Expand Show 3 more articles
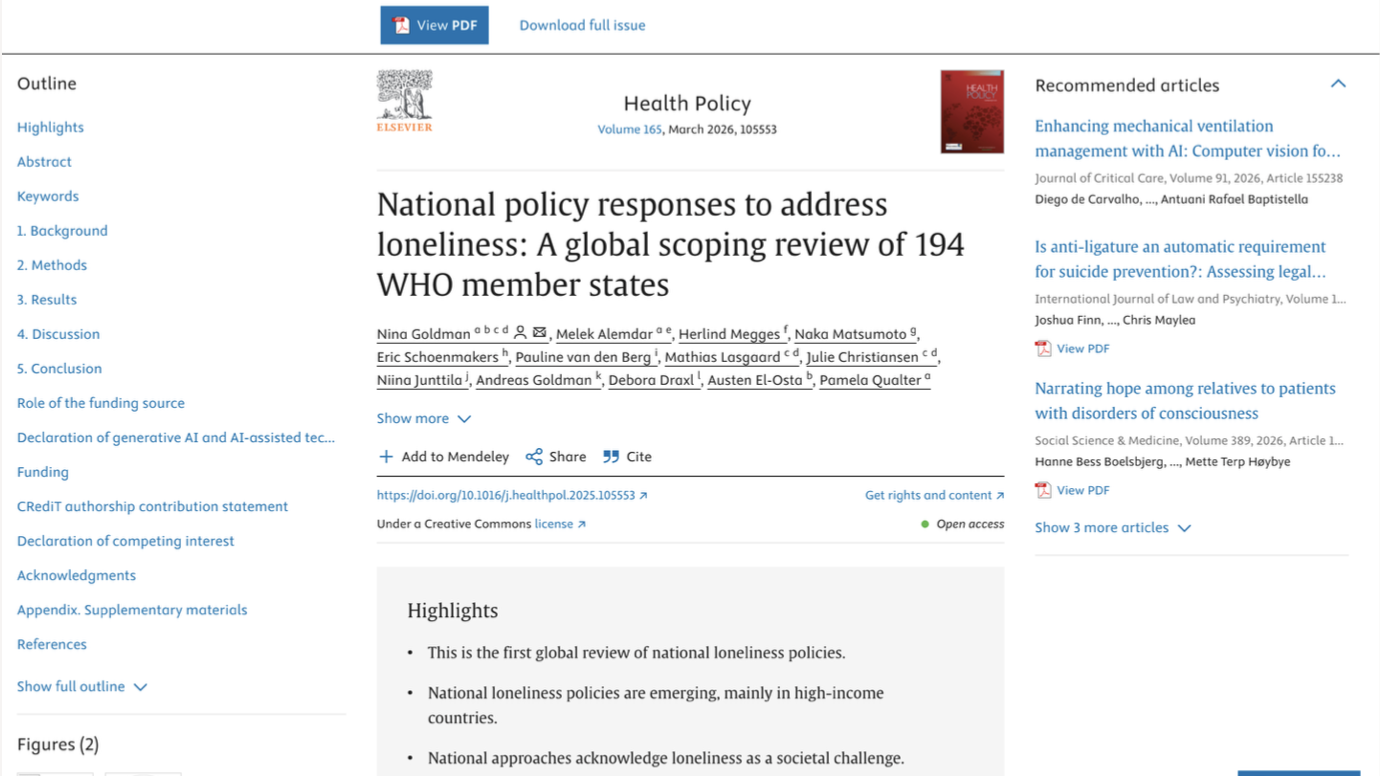The image size is (1380, 776). (1113, 527)
